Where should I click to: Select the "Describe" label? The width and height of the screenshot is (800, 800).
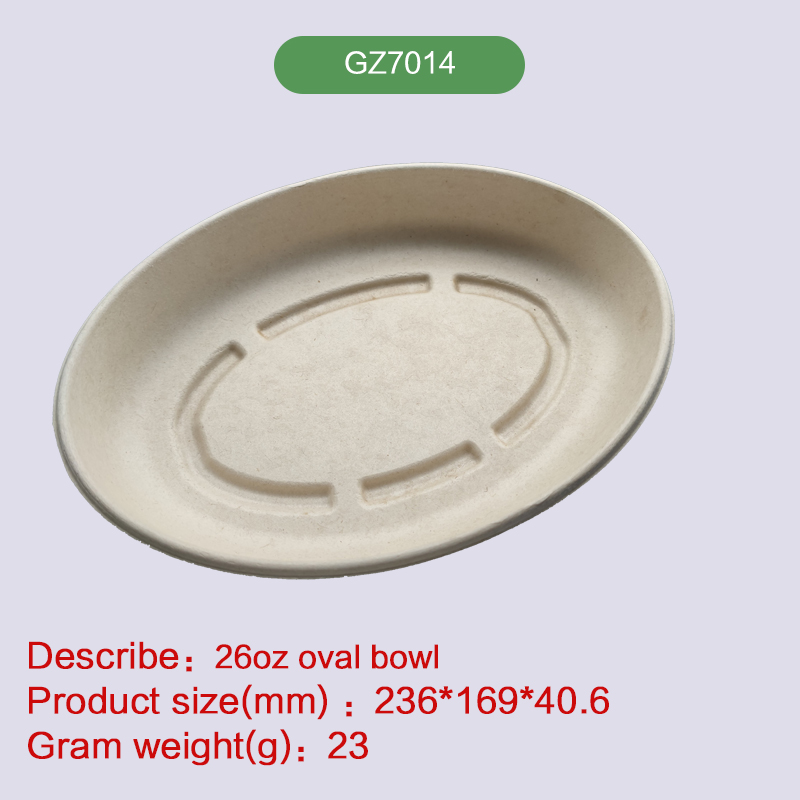point(103,656)
